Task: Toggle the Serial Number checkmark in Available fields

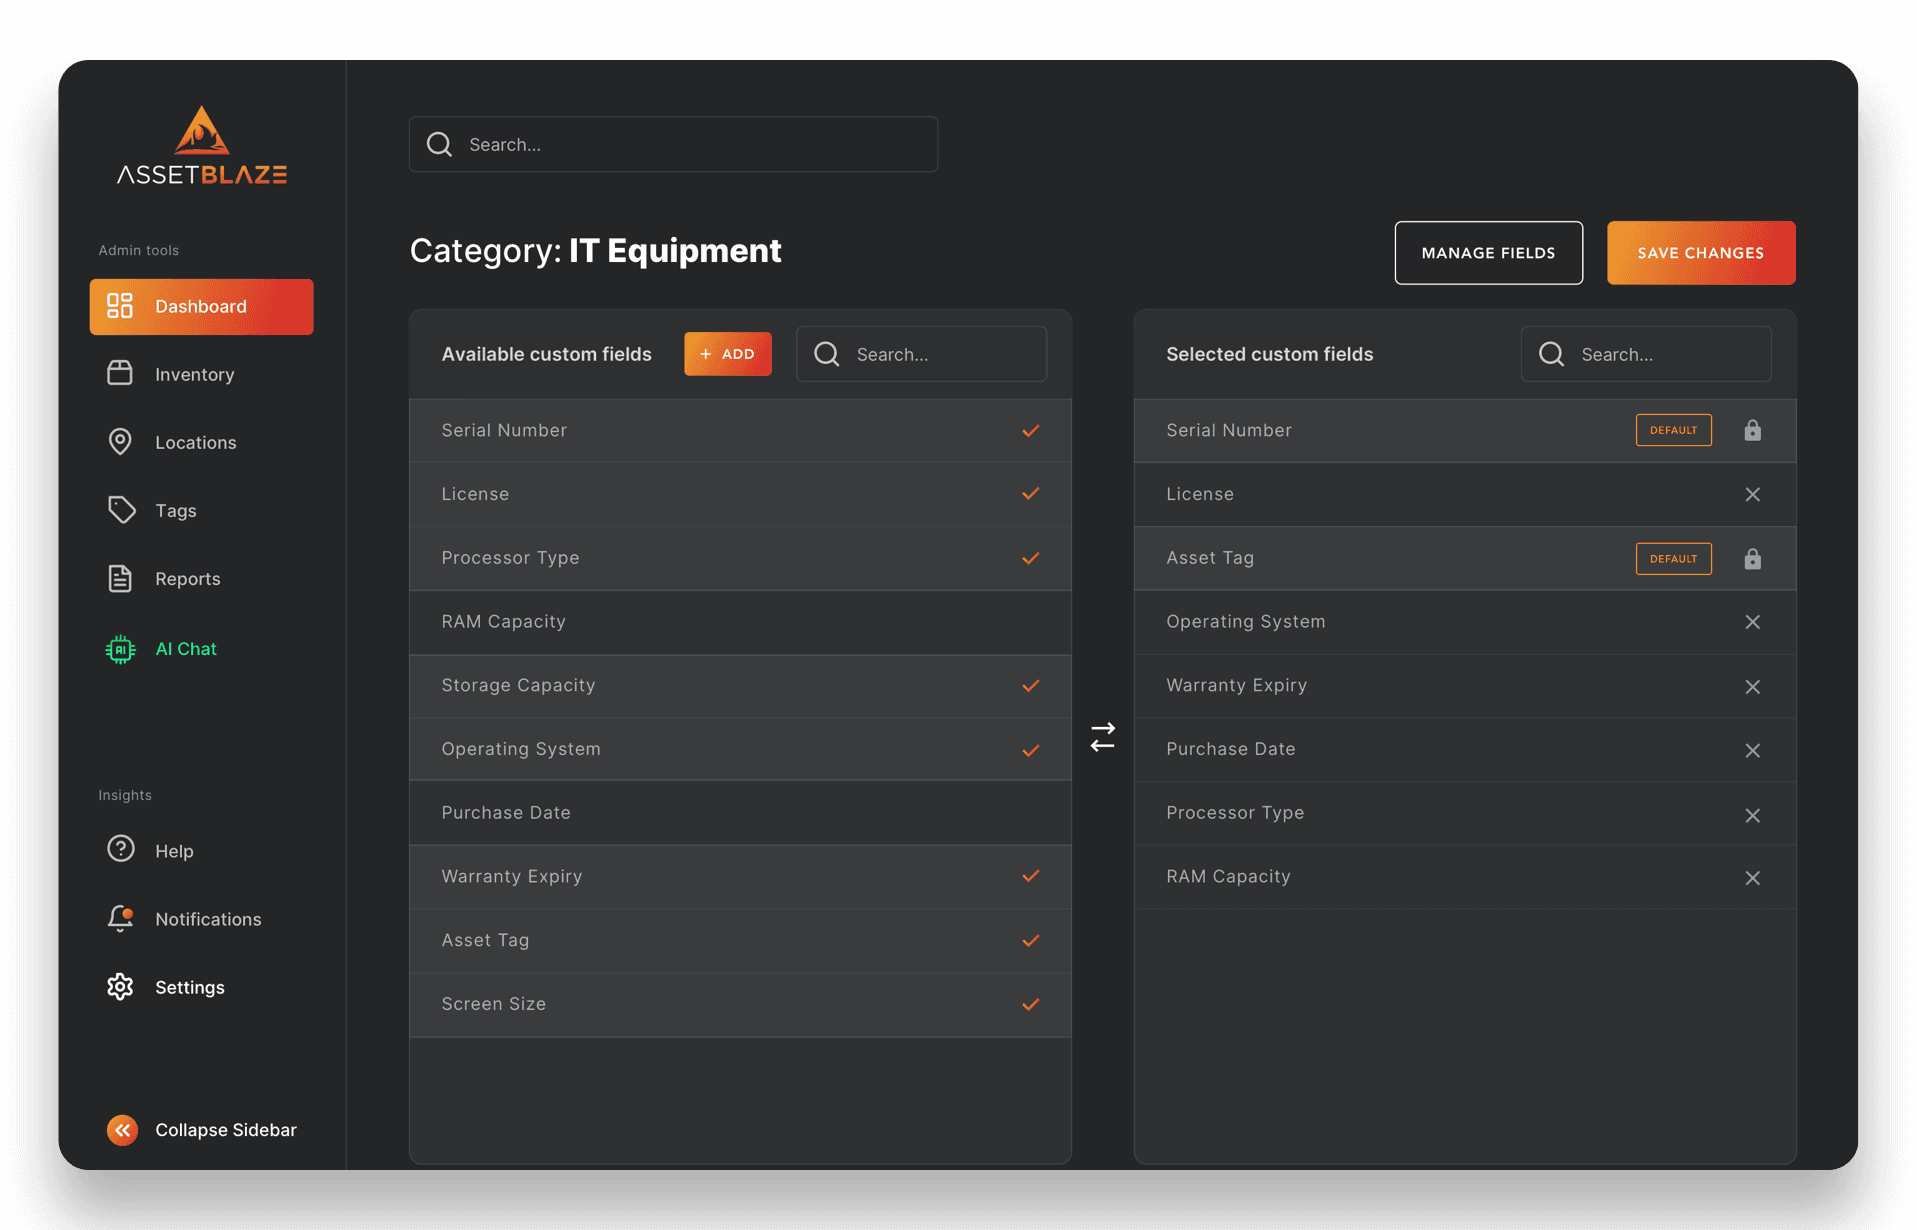Action: (1031, 431)
